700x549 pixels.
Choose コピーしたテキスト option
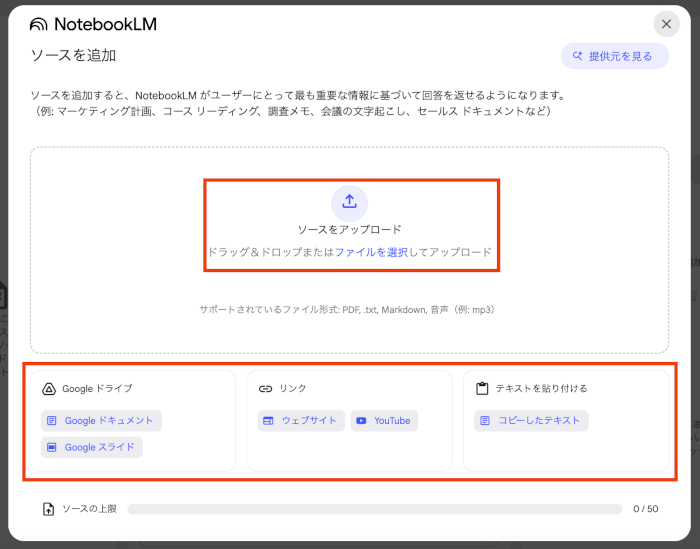pyautogui.click(x=531, y=420)
